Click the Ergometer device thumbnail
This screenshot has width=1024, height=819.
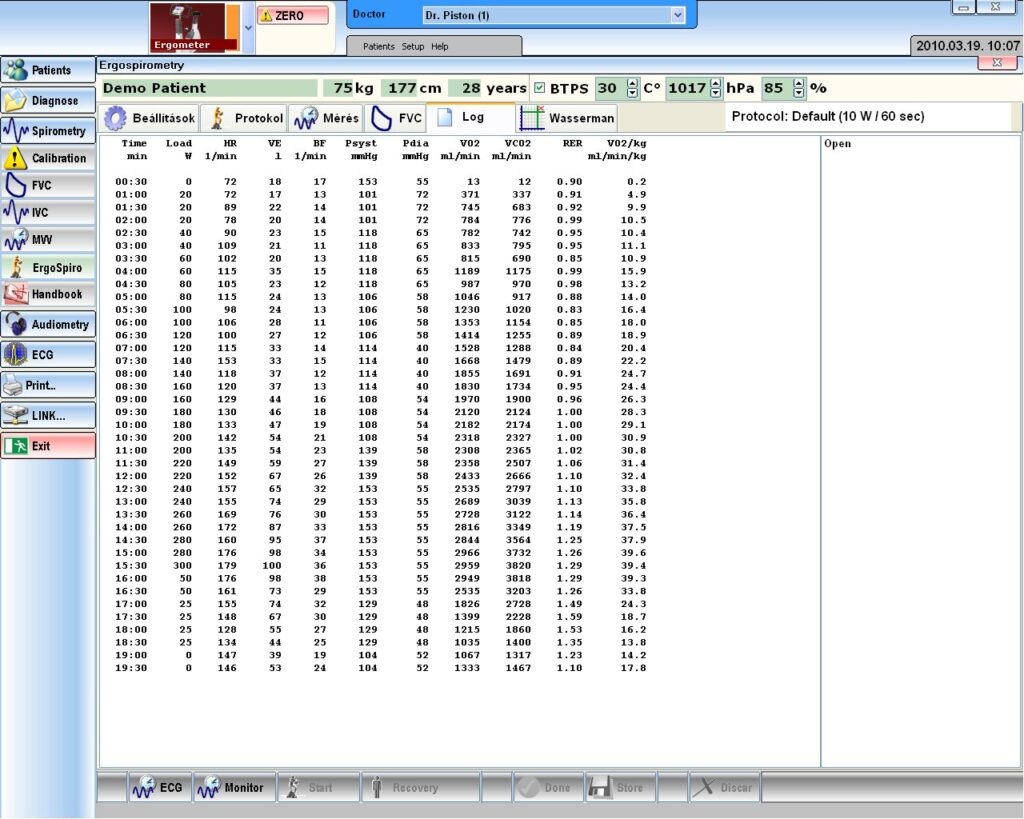click(194, 27)
